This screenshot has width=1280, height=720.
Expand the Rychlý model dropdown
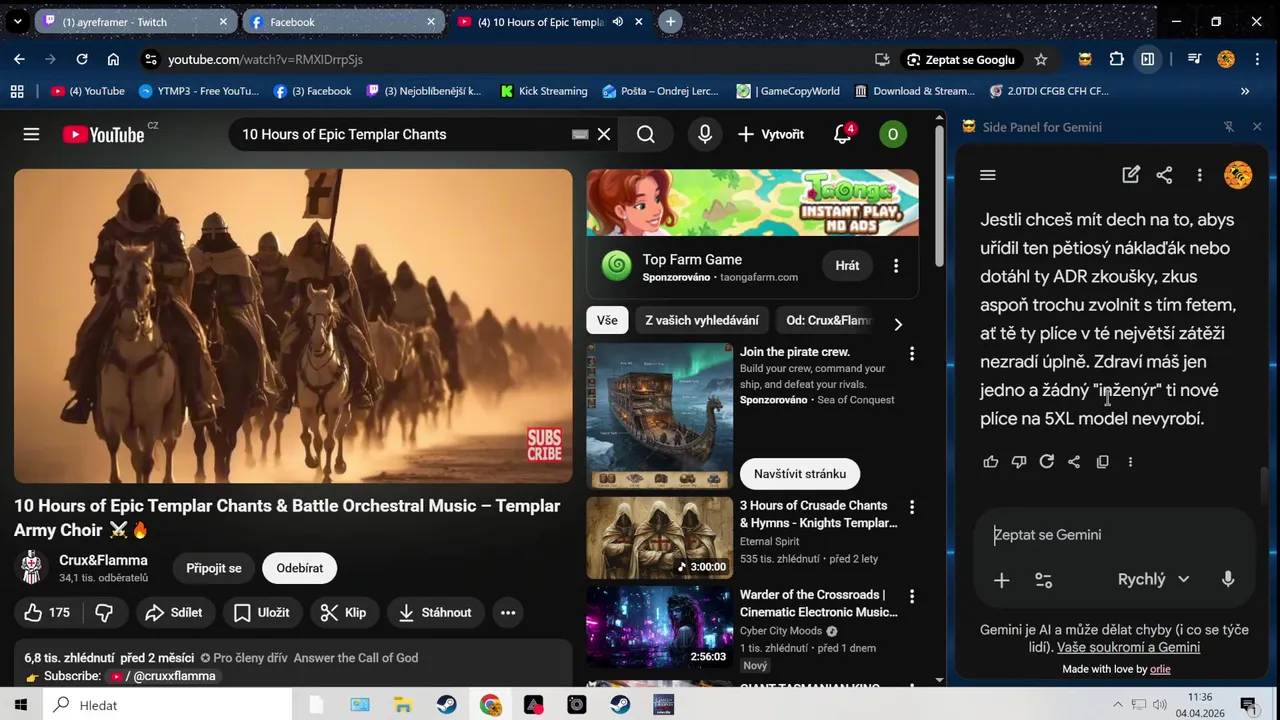coord(1153,579)
